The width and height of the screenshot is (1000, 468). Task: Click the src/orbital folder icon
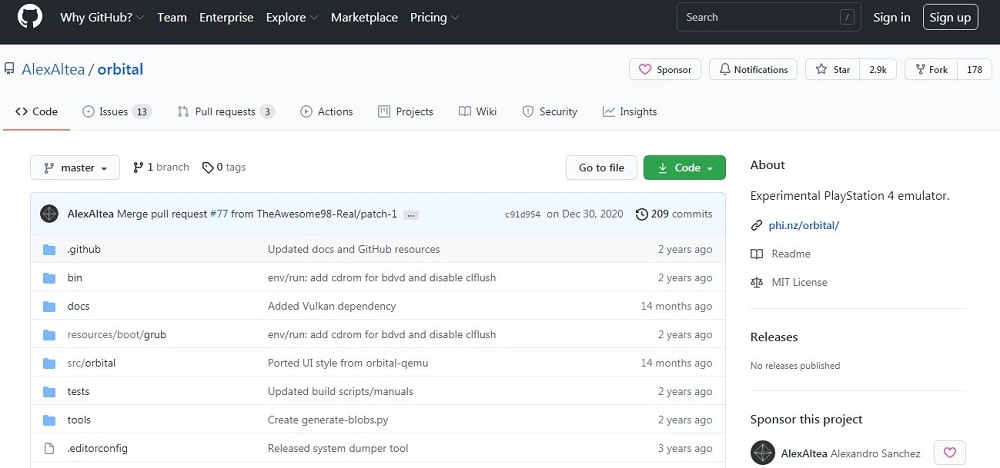[49, 363]
